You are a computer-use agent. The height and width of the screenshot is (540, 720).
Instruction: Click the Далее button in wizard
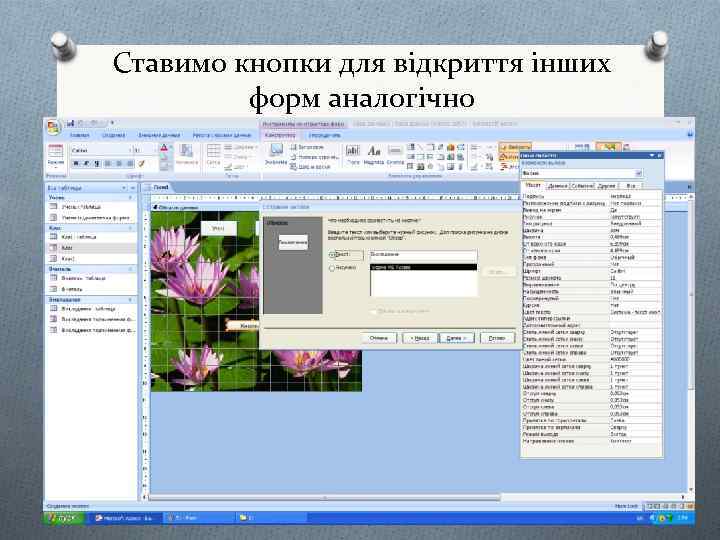[x=456, y=338]
